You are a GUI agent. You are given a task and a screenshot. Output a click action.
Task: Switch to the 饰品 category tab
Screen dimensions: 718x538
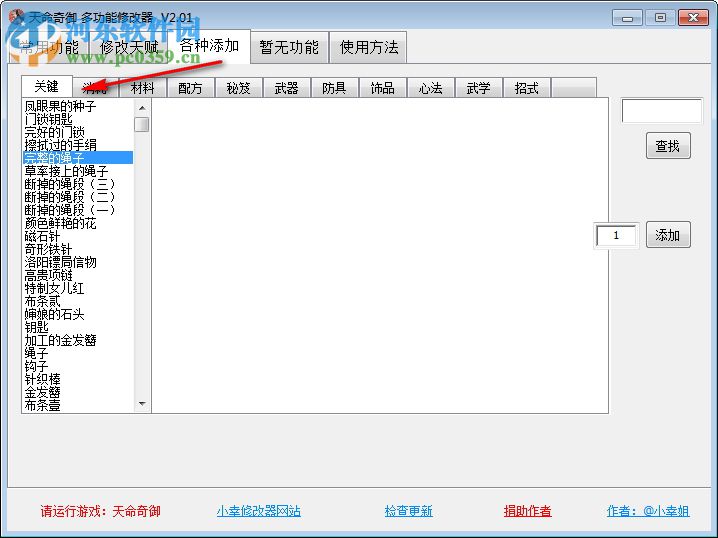pyautogui.click(x=383, y=87)
